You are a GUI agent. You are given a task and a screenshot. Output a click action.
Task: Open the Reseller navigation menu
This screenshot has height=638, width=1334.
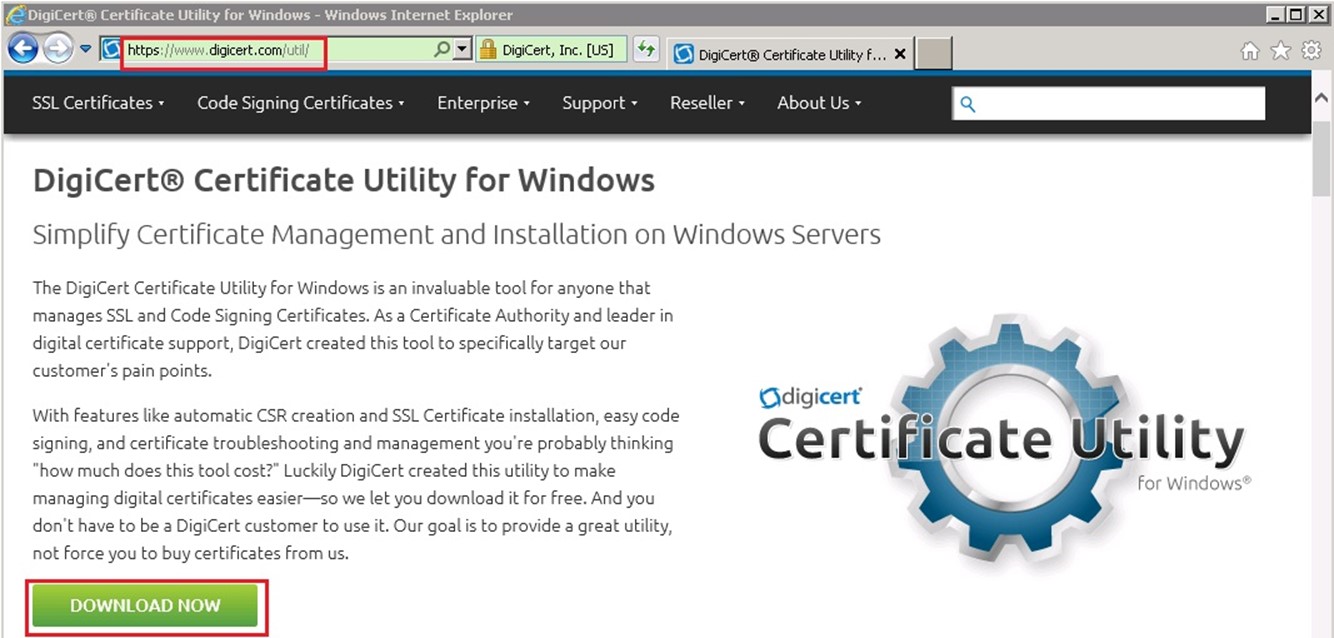tap(707, 103)
